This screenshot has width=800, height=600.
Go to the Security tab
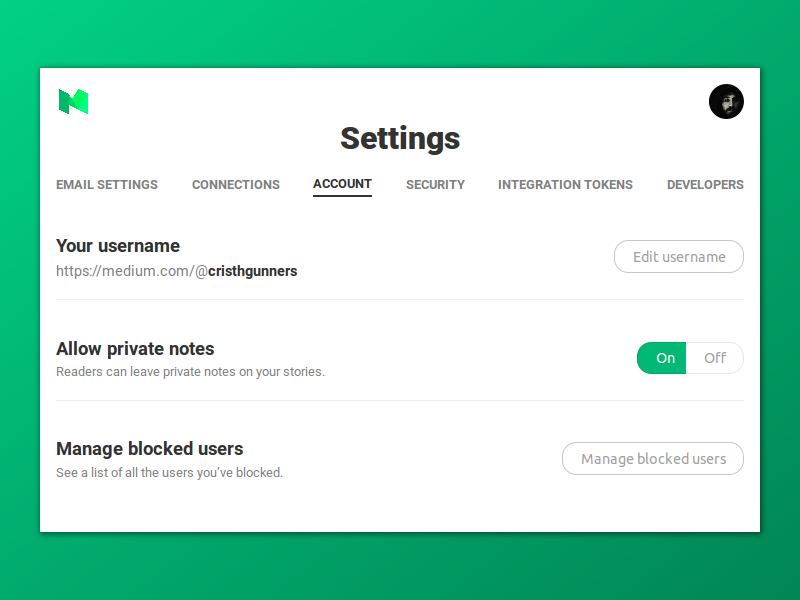pos(435,185)
